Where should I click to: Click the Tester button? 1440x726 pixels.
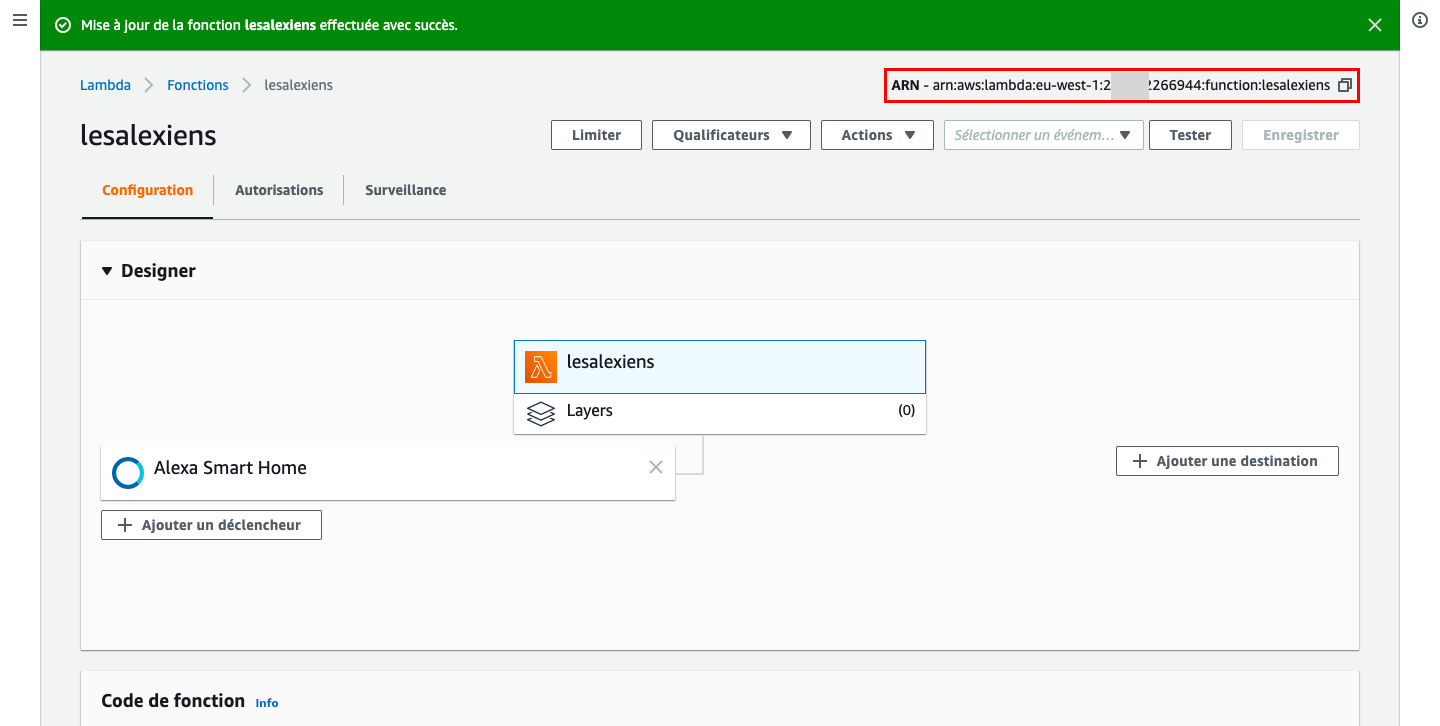point(1190,135)
